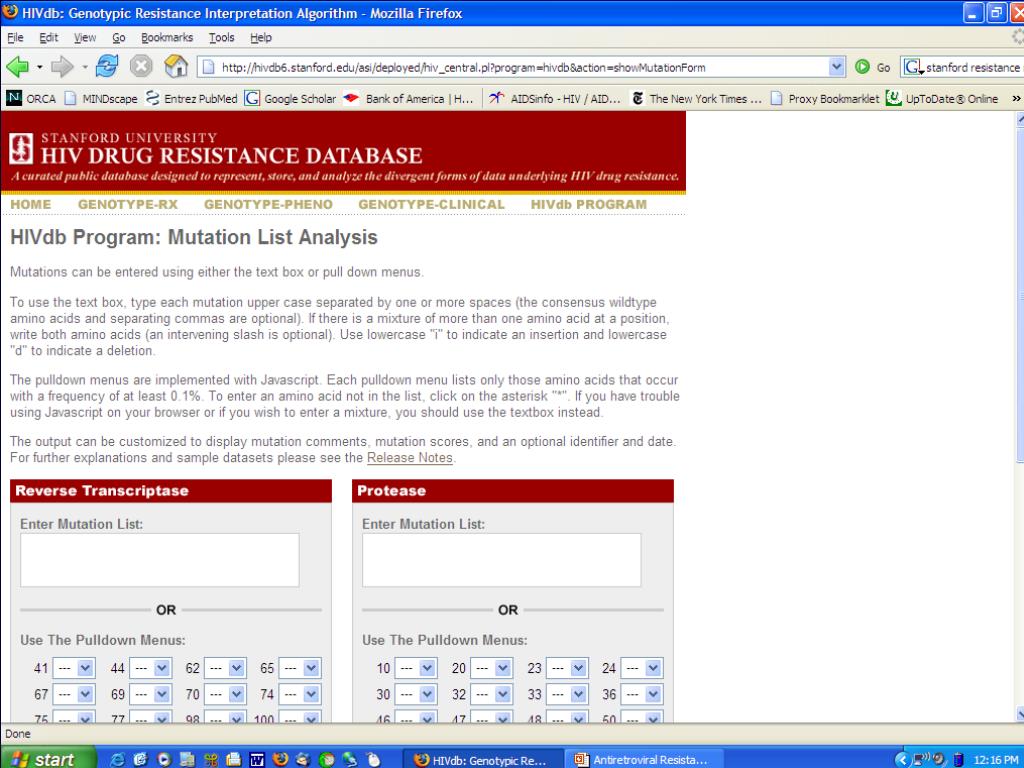The width and height of the screenshot is (1024, 768).
Task: Click the Home icon in navigation toolbar
Action: (176, 67)
